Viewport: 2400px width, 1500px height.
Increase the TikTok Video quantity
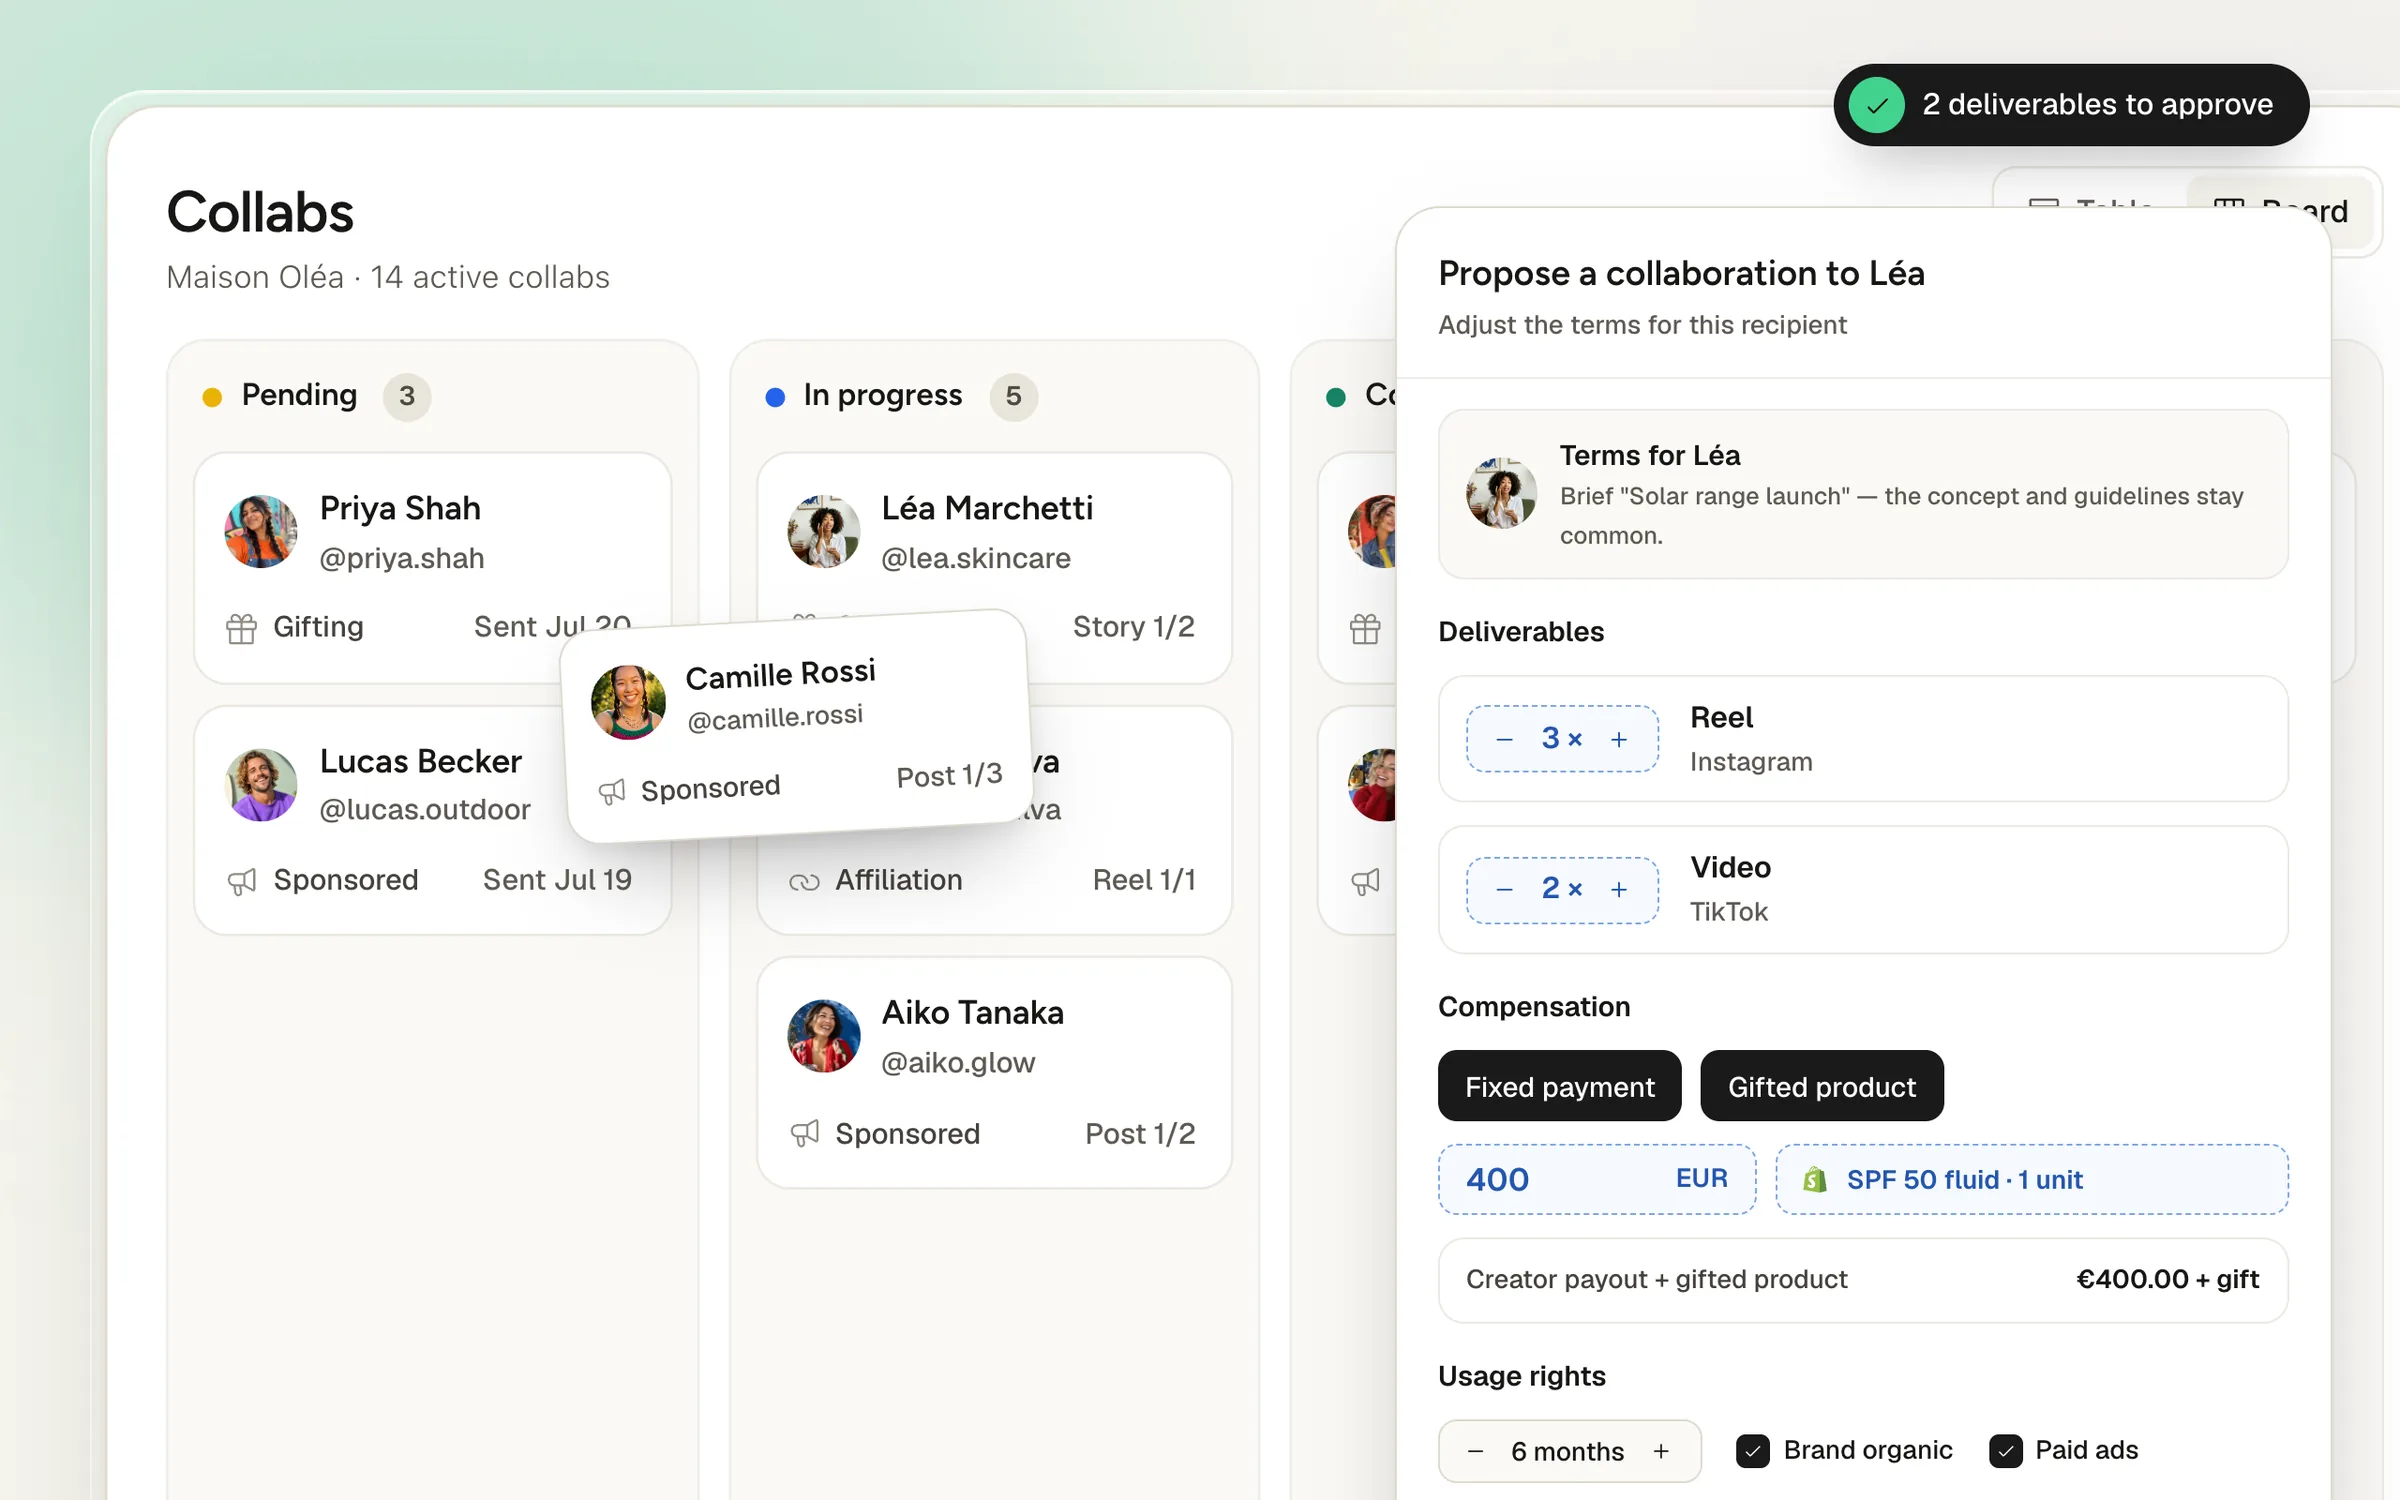tap(1619, 889)
